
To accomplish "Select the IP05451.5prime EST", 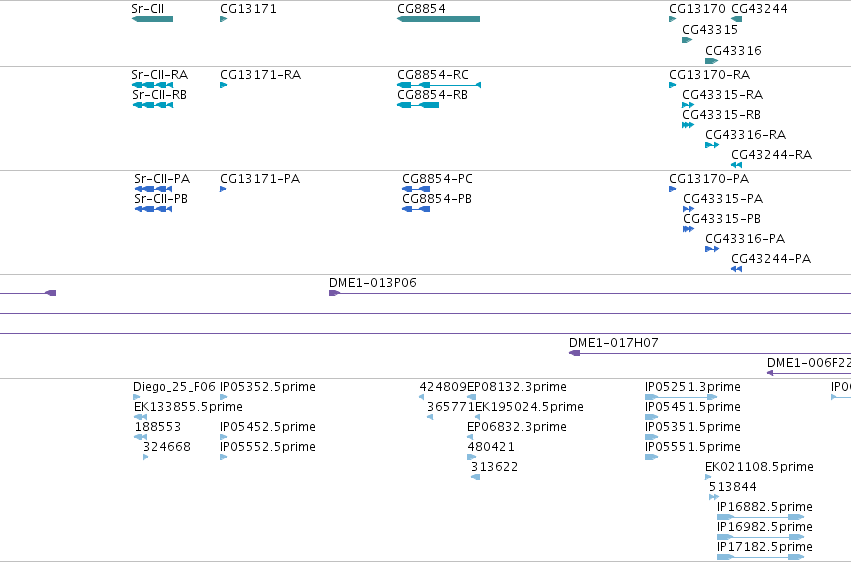I will [651, 417].
